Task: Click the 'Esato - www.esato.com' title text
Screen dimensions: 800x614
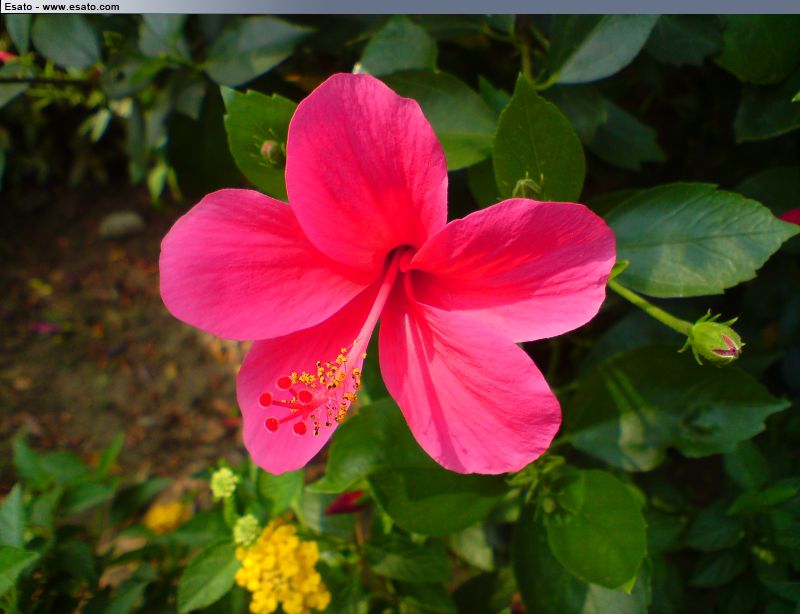Action: pos(62,7)
